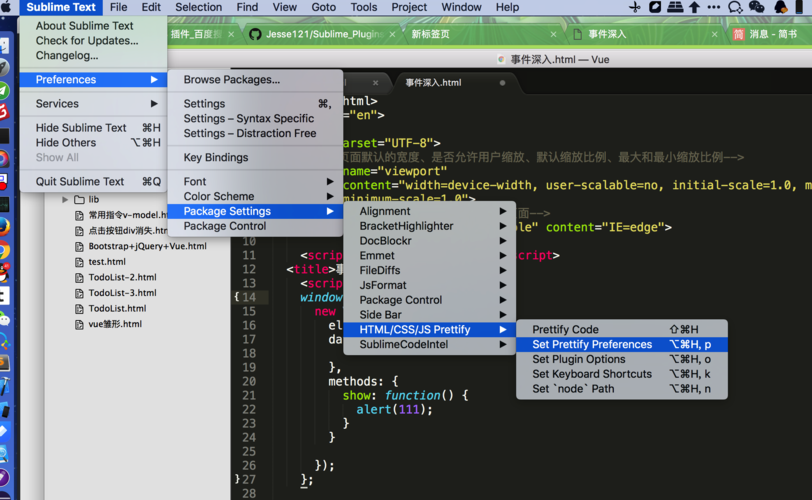Switch to the 消息 - 简书 browser tab
Viewport: 812px width, 500px height.
[x=772, y=34]
